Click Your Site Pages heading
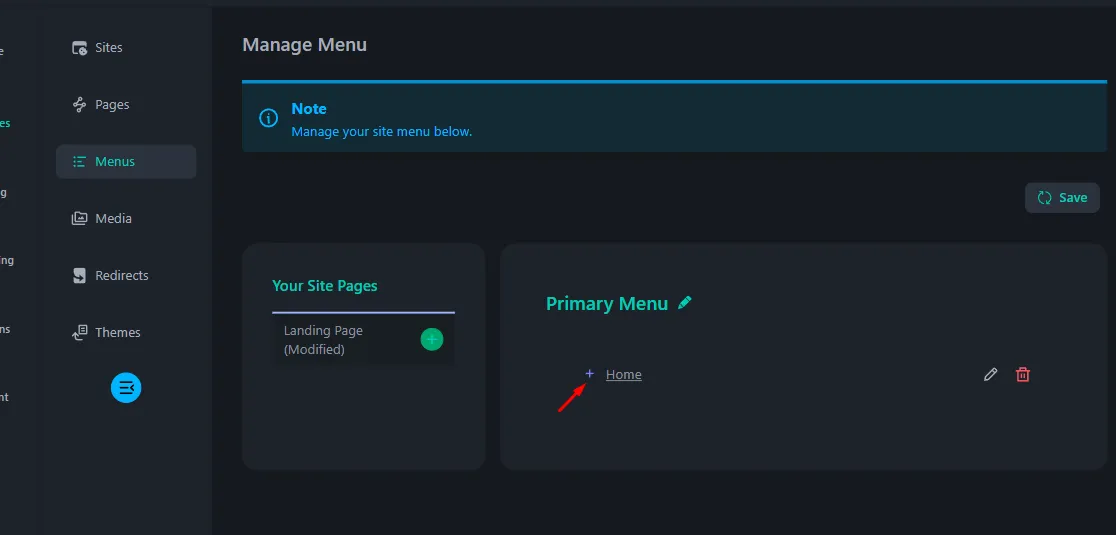 pyautogui.click(x=325, y=286)
